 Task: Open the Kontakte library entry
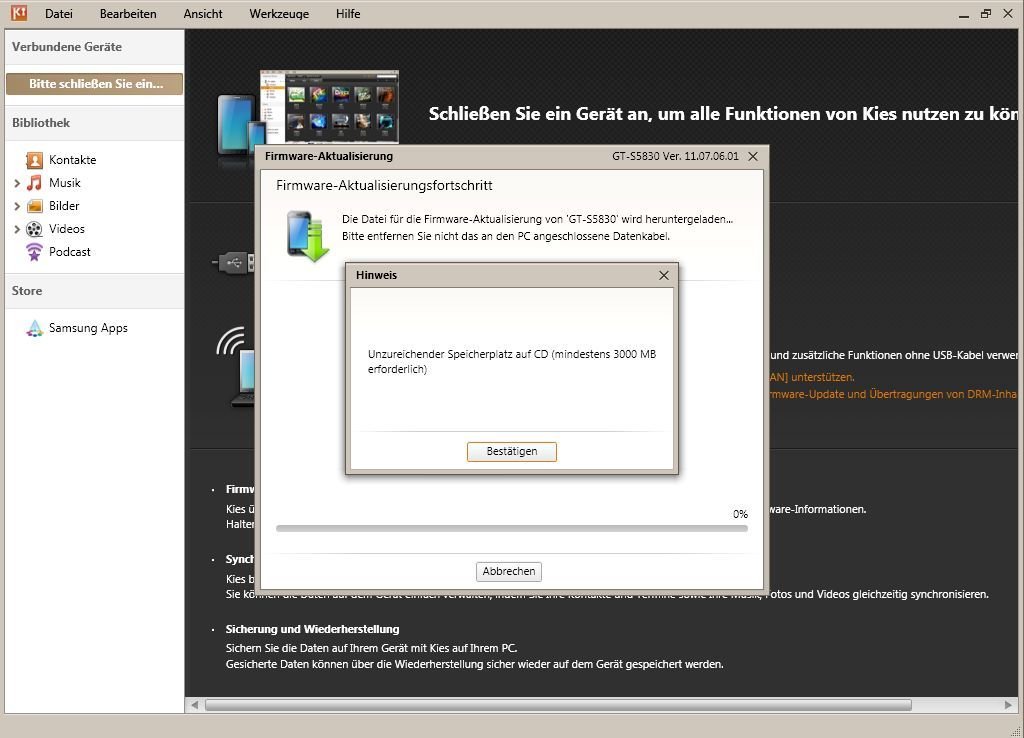[72, 160]
